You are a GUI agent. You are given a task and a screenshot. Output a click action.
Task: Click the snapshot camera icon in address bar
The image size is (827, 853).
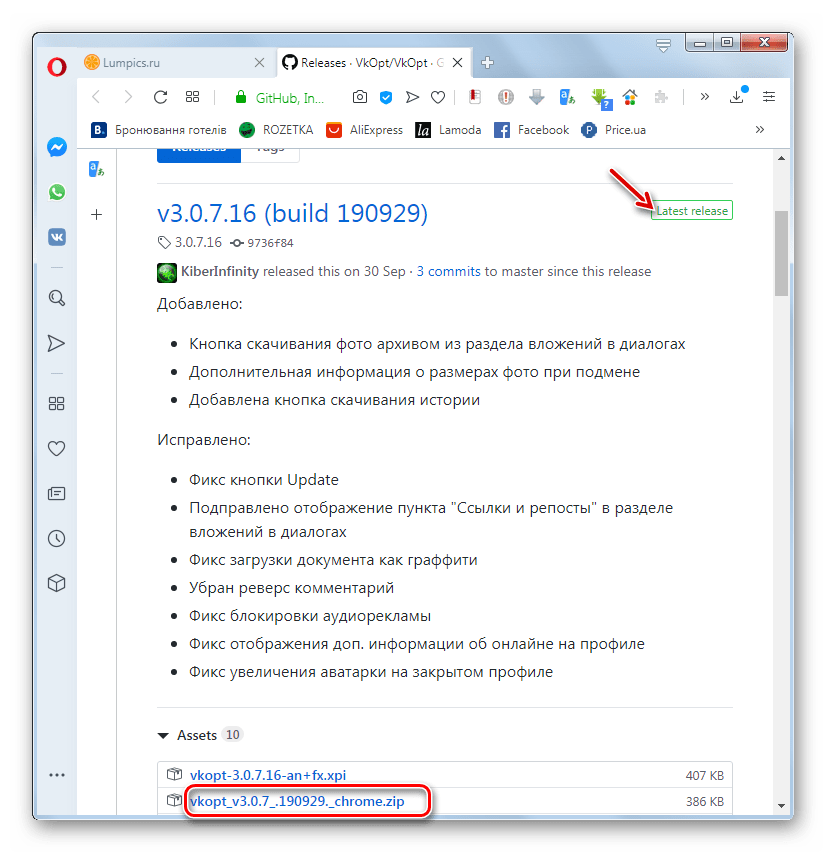(x=359, y=97)
